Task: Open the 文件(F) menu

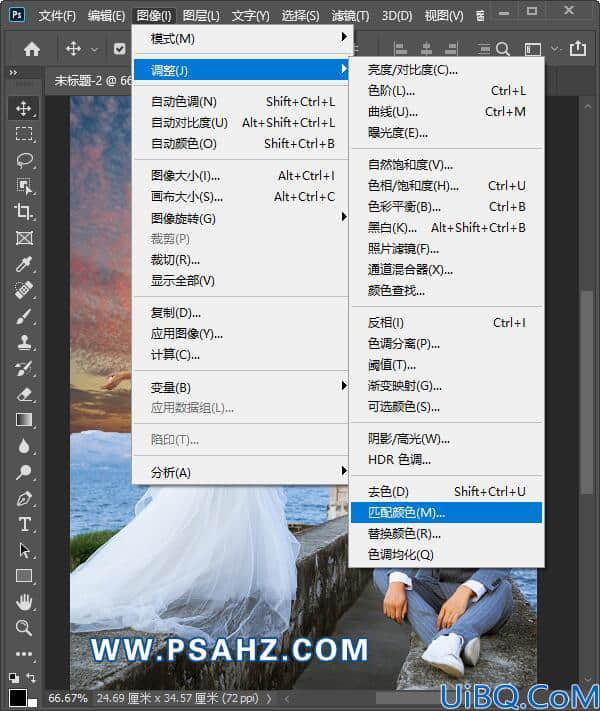Action: (x=57, y=16)
